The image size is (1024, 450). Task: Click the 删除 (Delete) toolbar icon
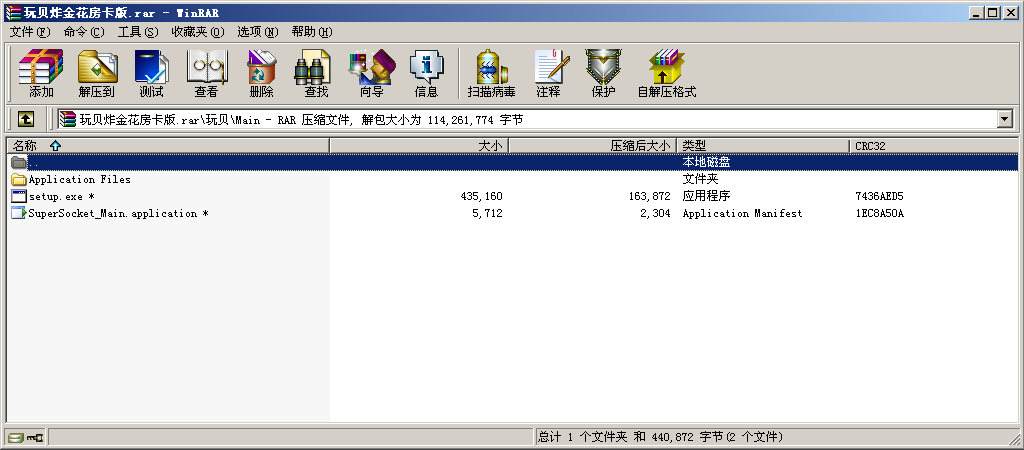(261, 73)
